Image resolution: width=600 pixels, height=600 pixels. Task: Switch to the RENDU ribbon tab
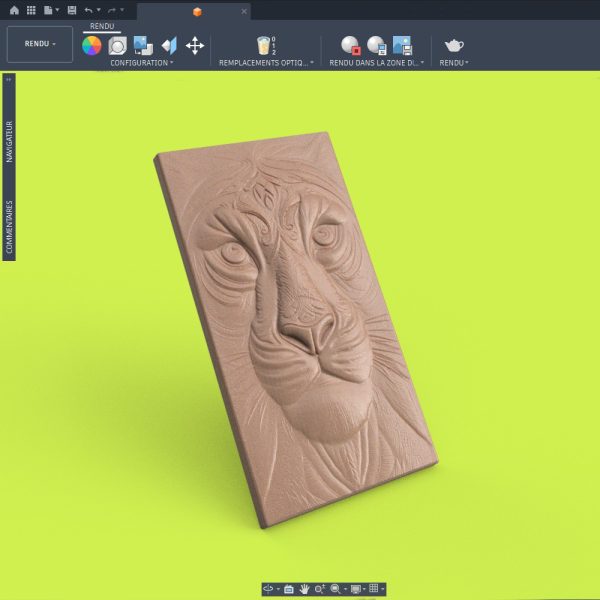tap(102, 26)
